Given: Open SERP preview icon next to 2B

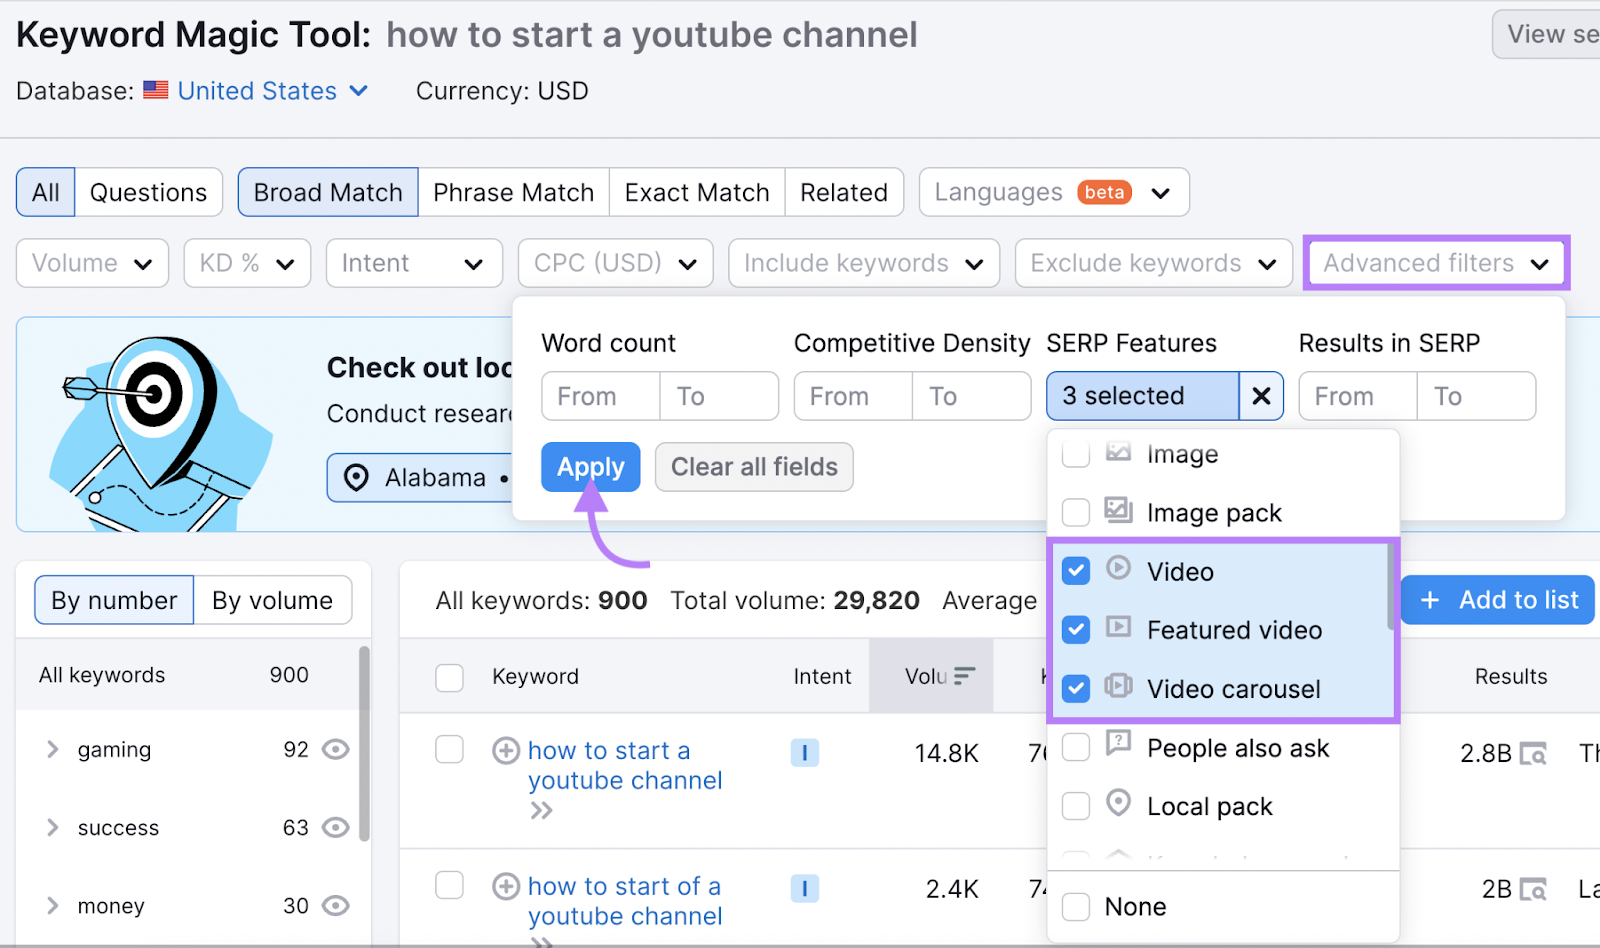Looking at the screenshot, I should click(x=1533, y=889).
